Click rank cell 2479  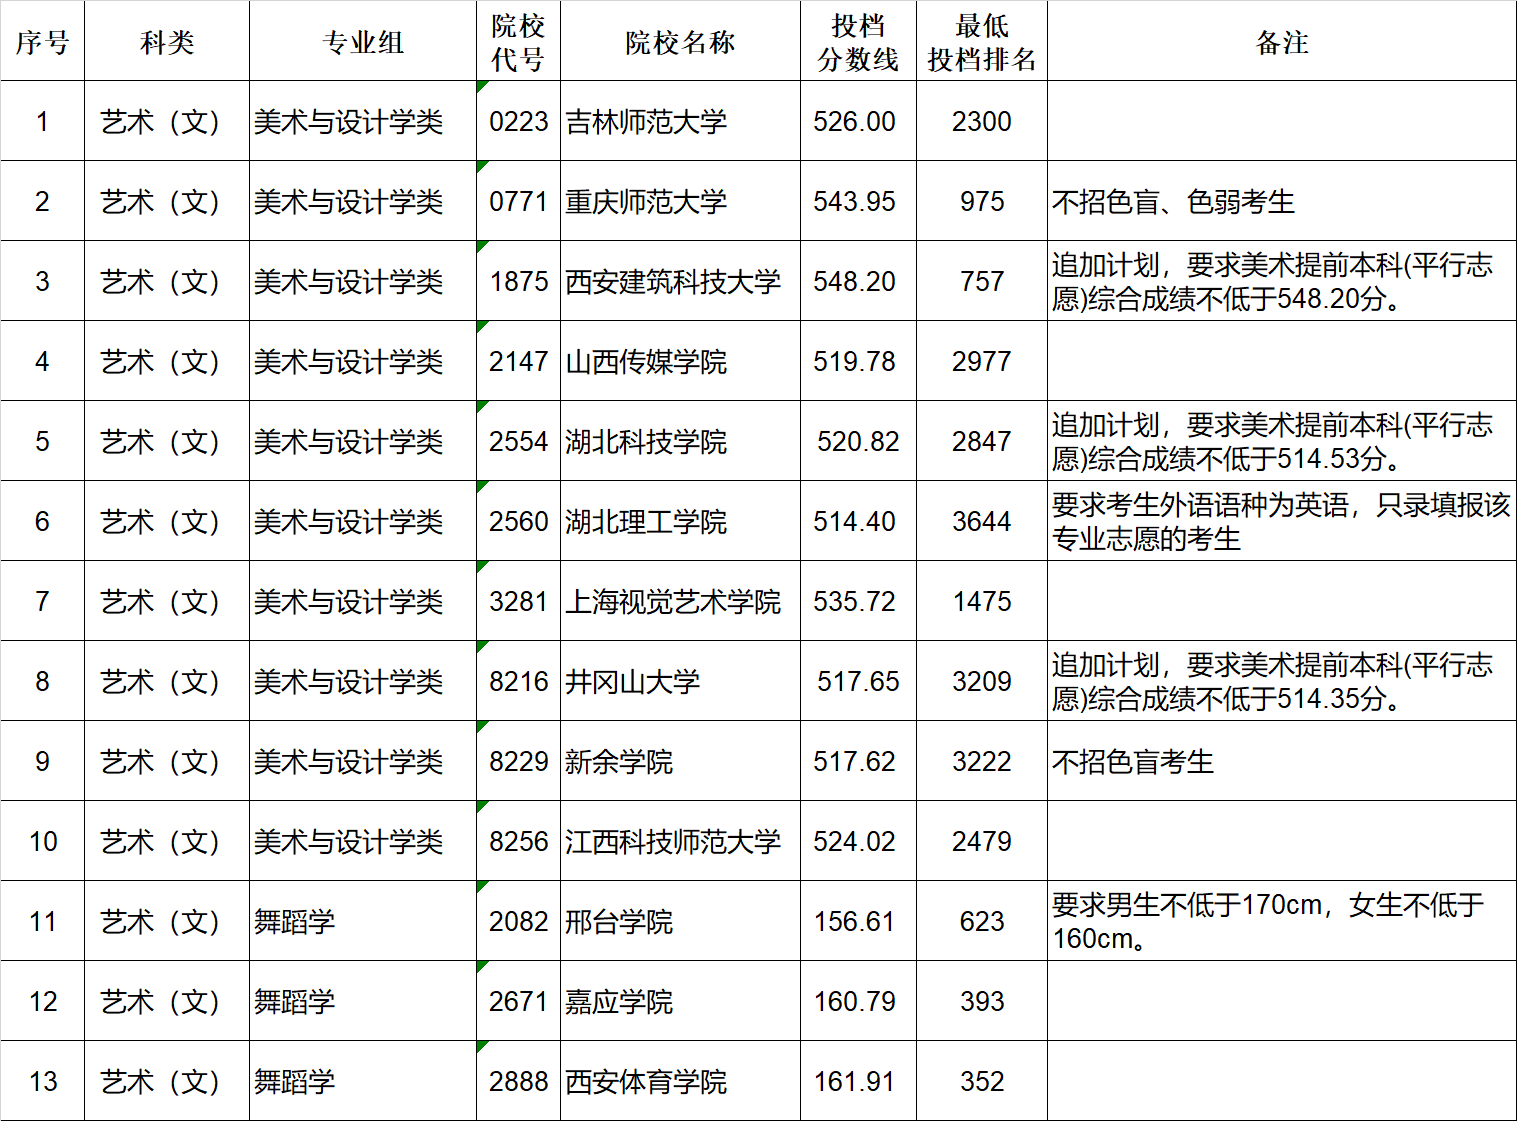coord(982,841)
